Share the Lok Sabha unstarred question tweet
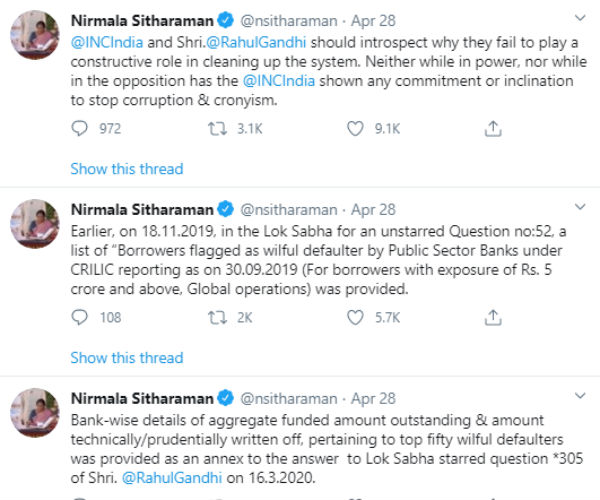Viewport: 600px width, 500px height. click(x=493, y=318)
